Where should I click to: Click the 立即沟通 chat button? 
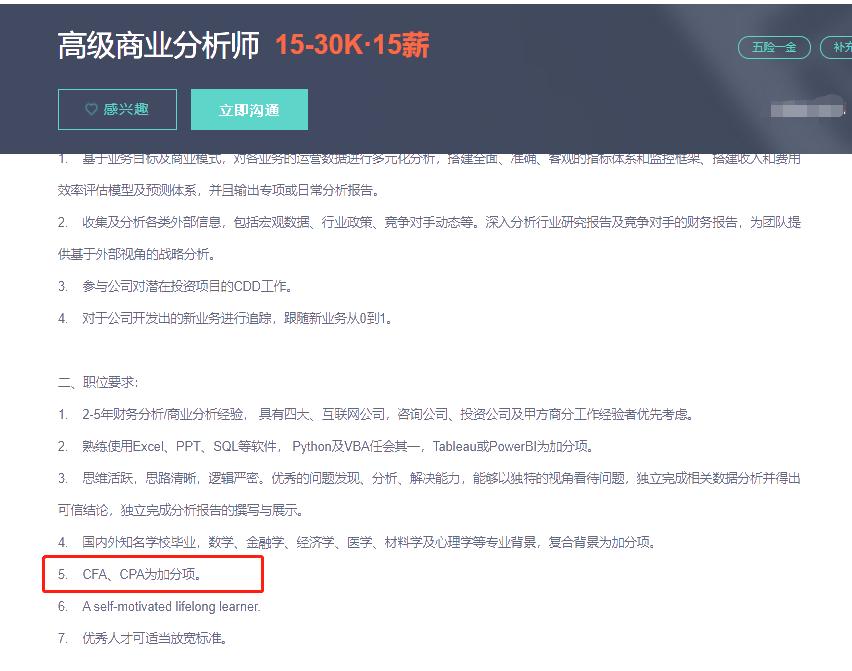[249, 109]
